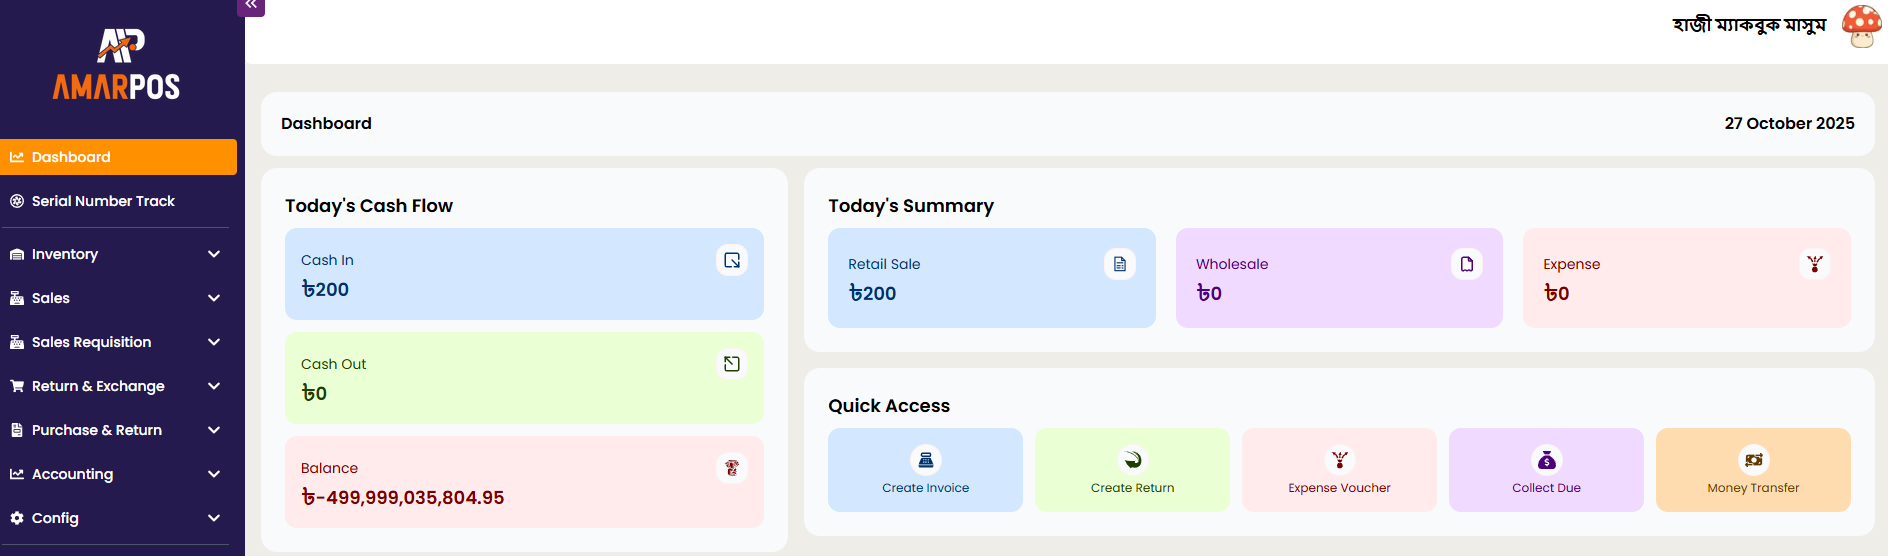
Task: Click the Today's Cash Flow heading
Action: coord(369,206)
